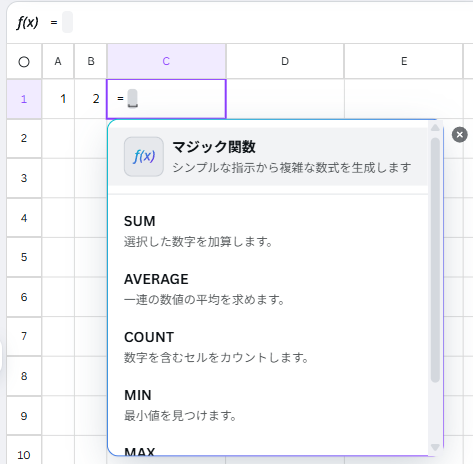
Task: Select row 7 header
Action: click(24, 336)
